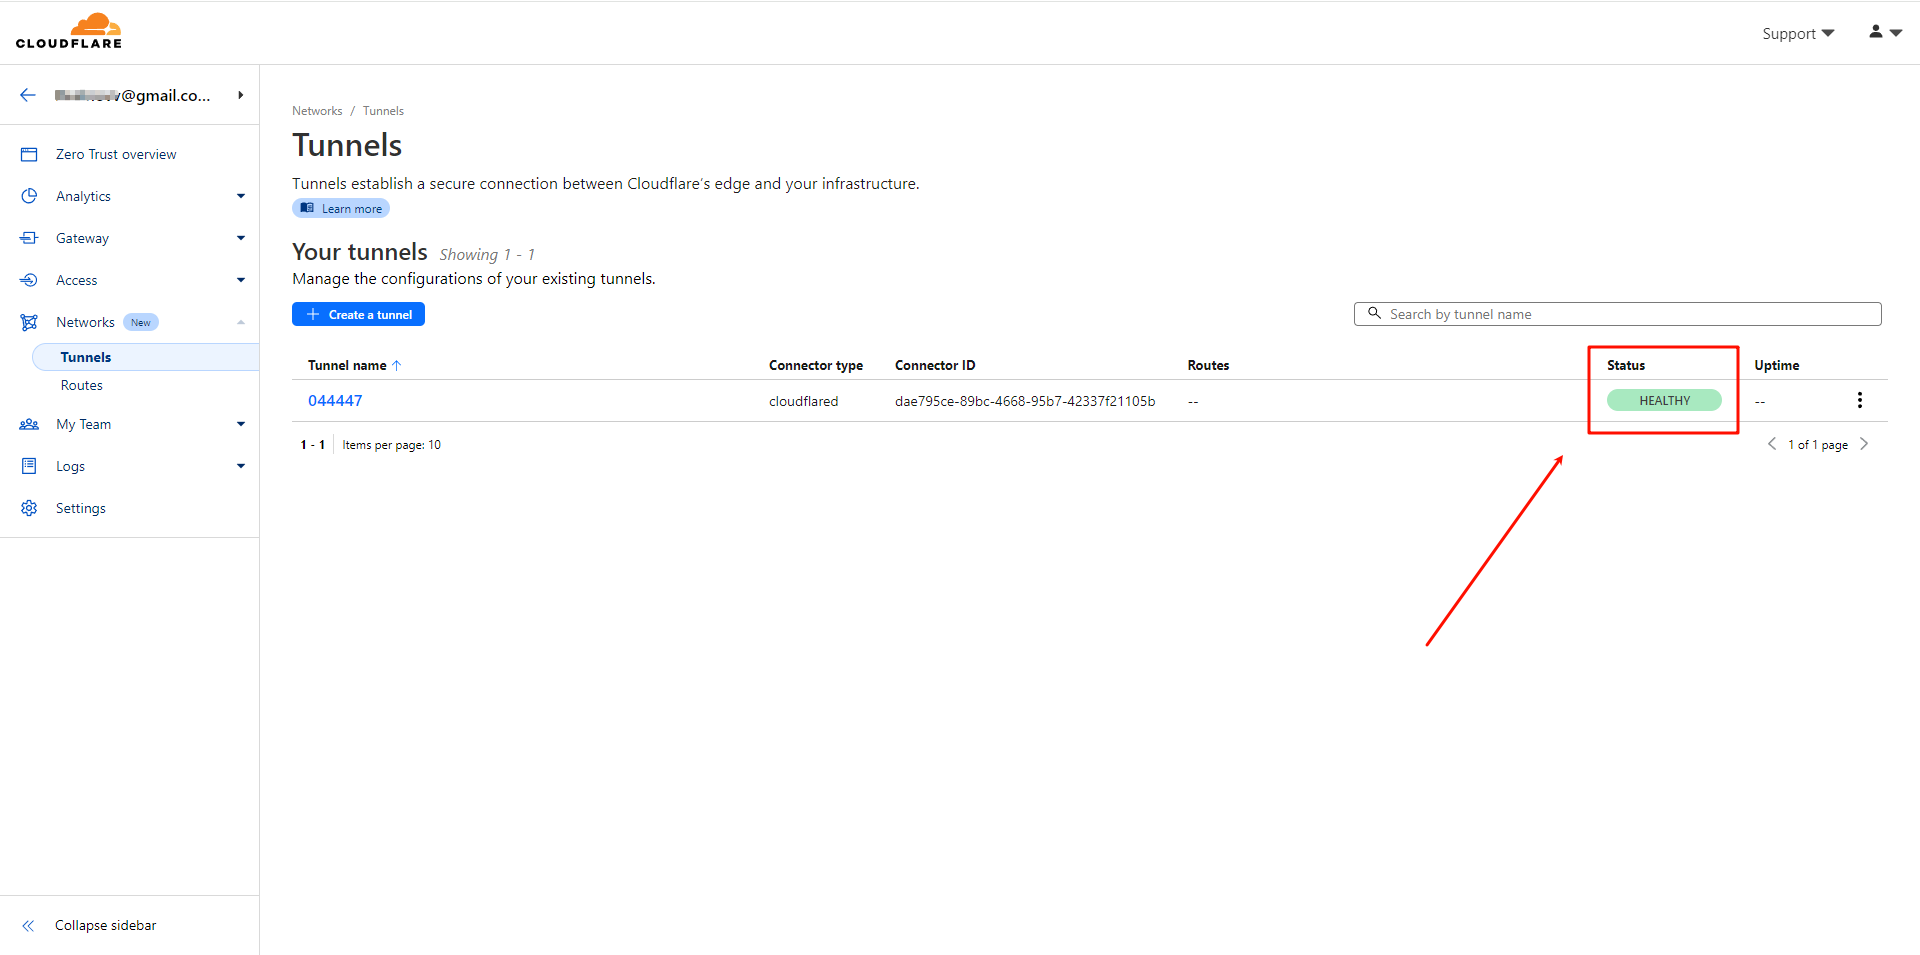Open the Support dropdown menu
1920x955 pixels.
pos(1797,33)
